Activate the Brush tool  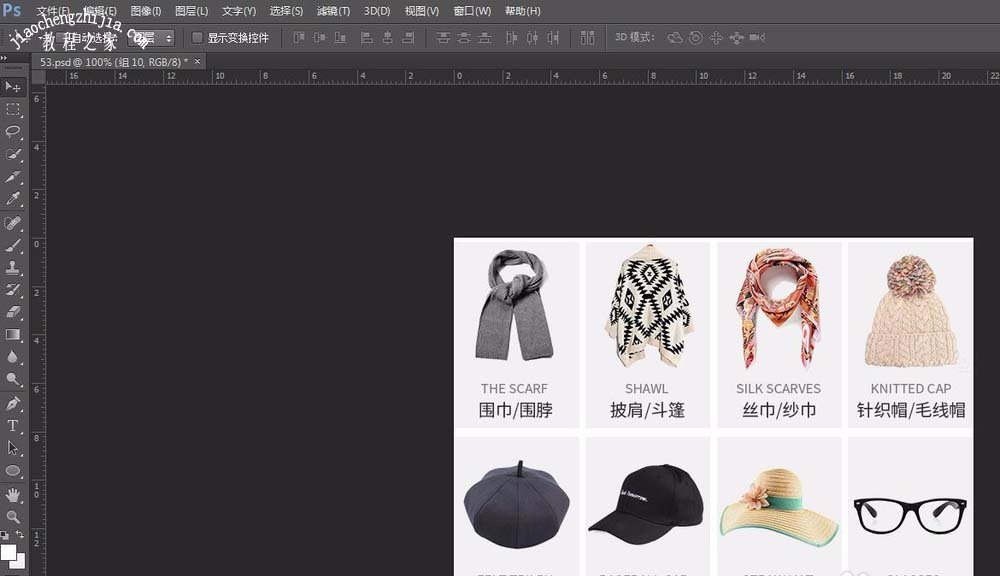point(13,244)
